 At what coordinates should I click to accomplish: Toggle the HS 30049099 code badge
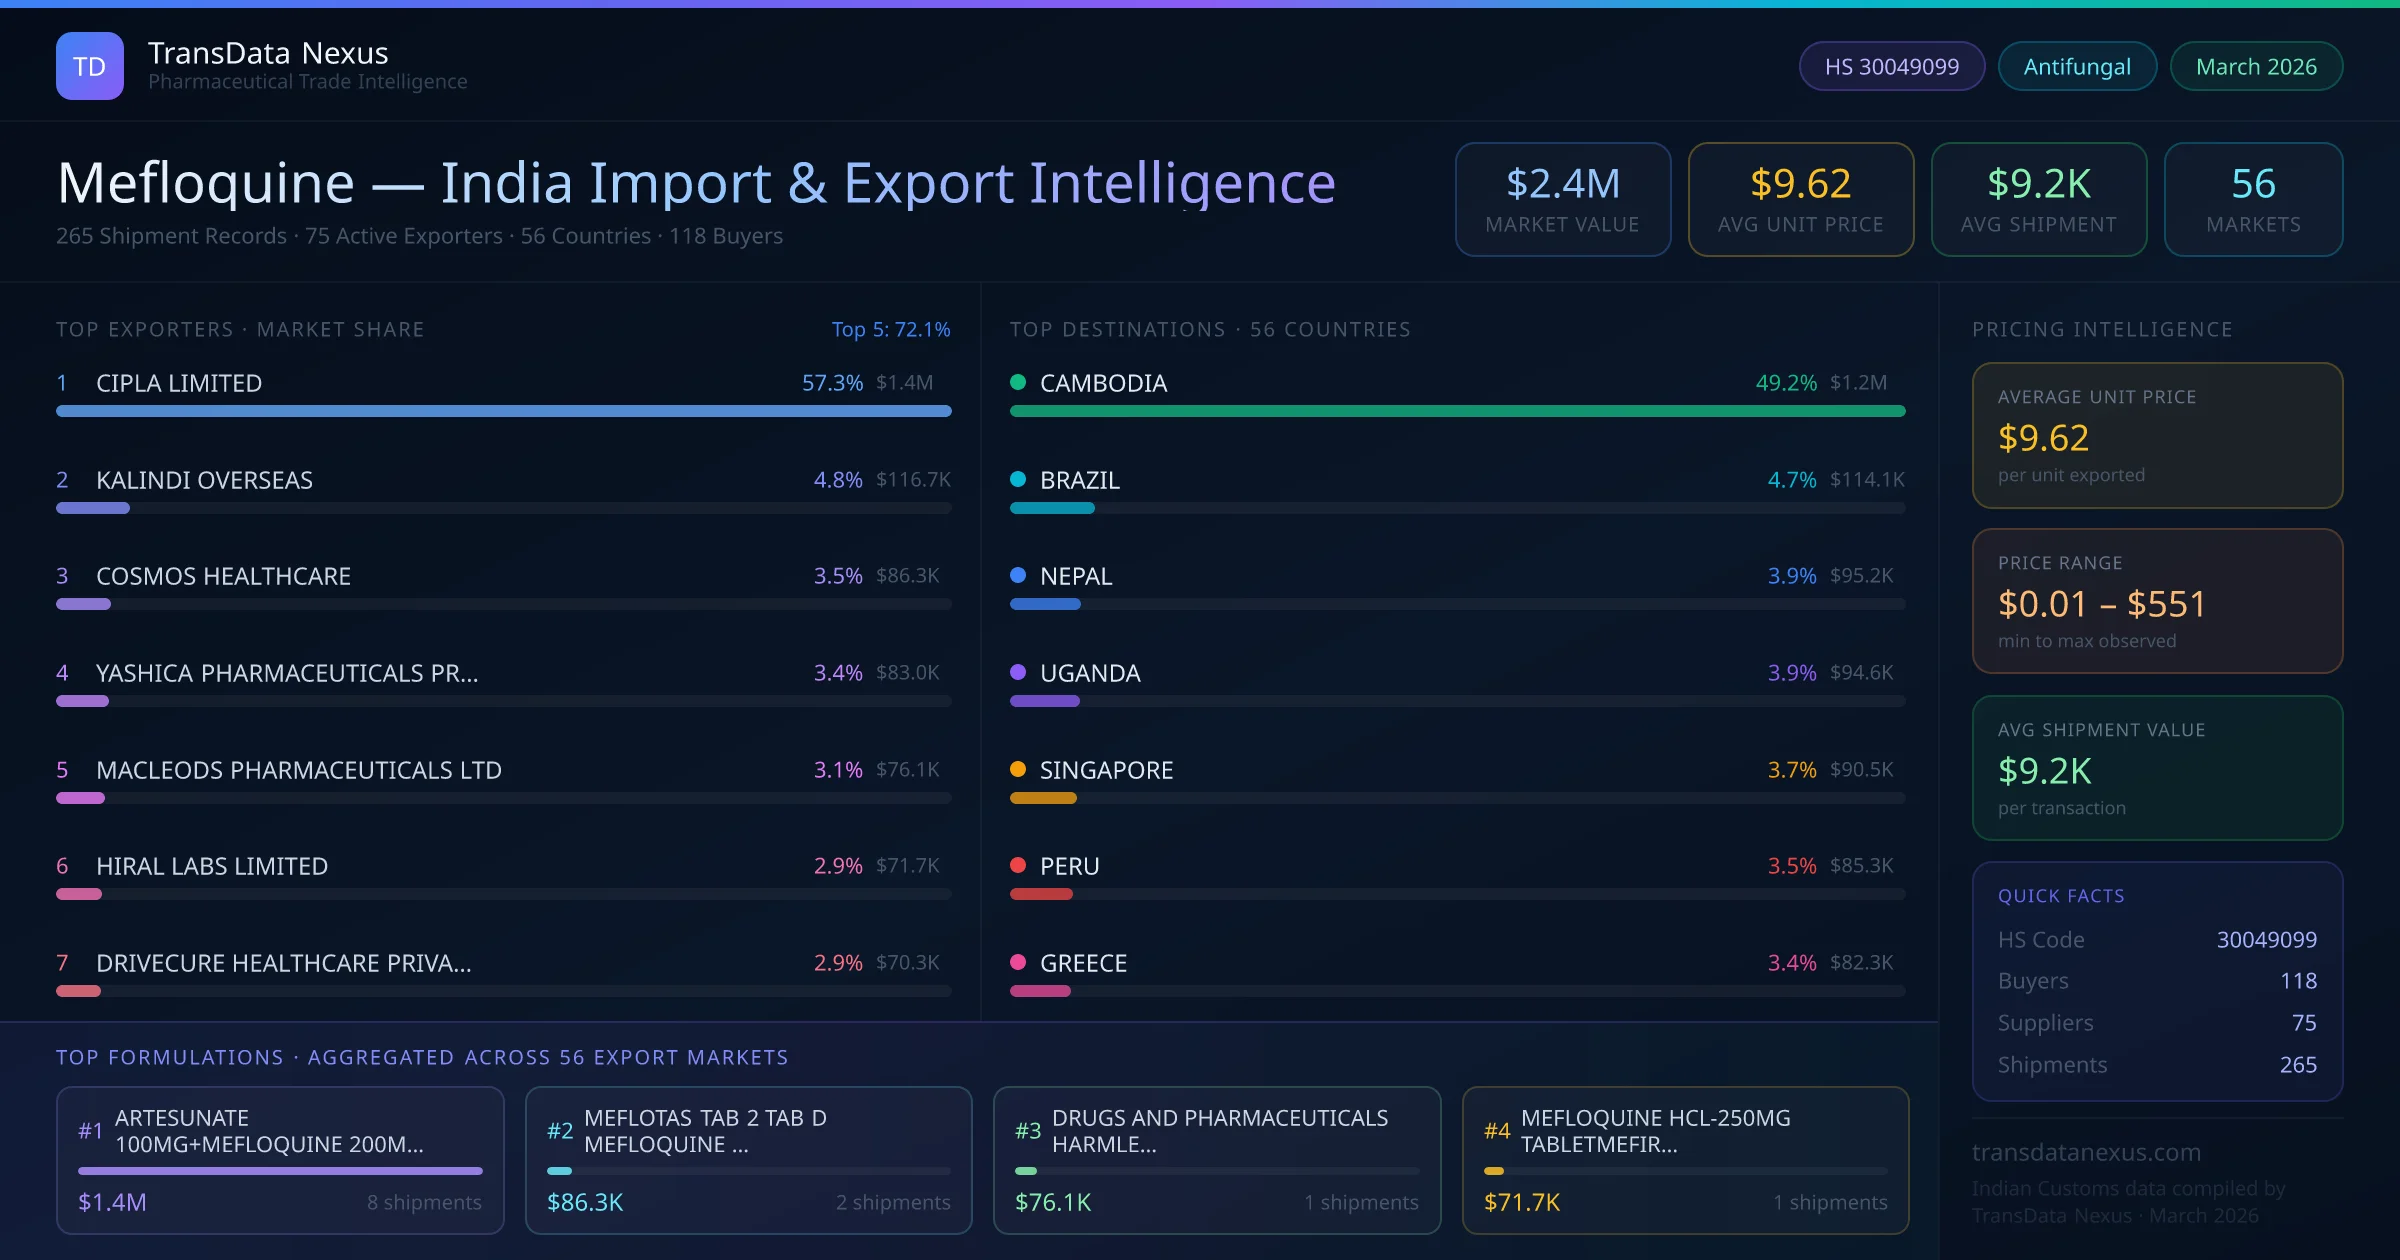(x=1891, y=66)
